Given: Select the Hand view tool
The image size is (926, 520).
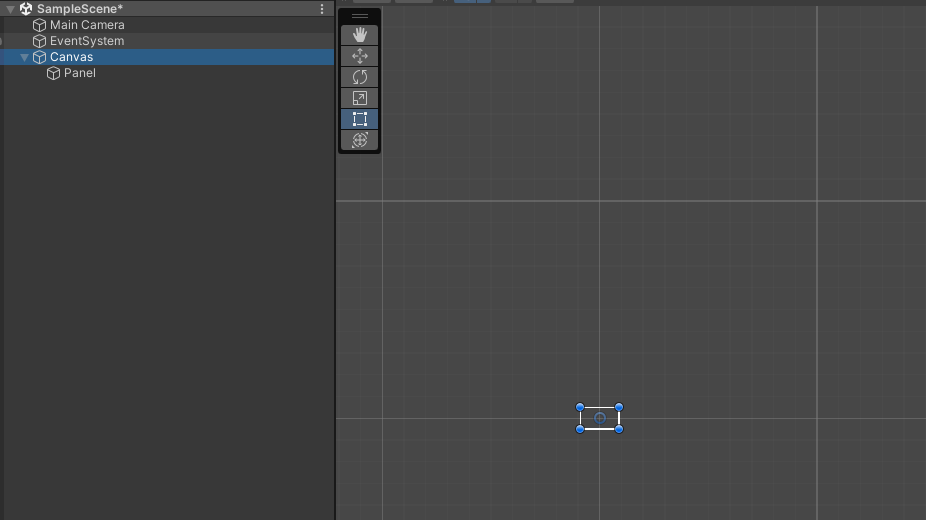Looking at the screenshot, I should tap(360, 35).
